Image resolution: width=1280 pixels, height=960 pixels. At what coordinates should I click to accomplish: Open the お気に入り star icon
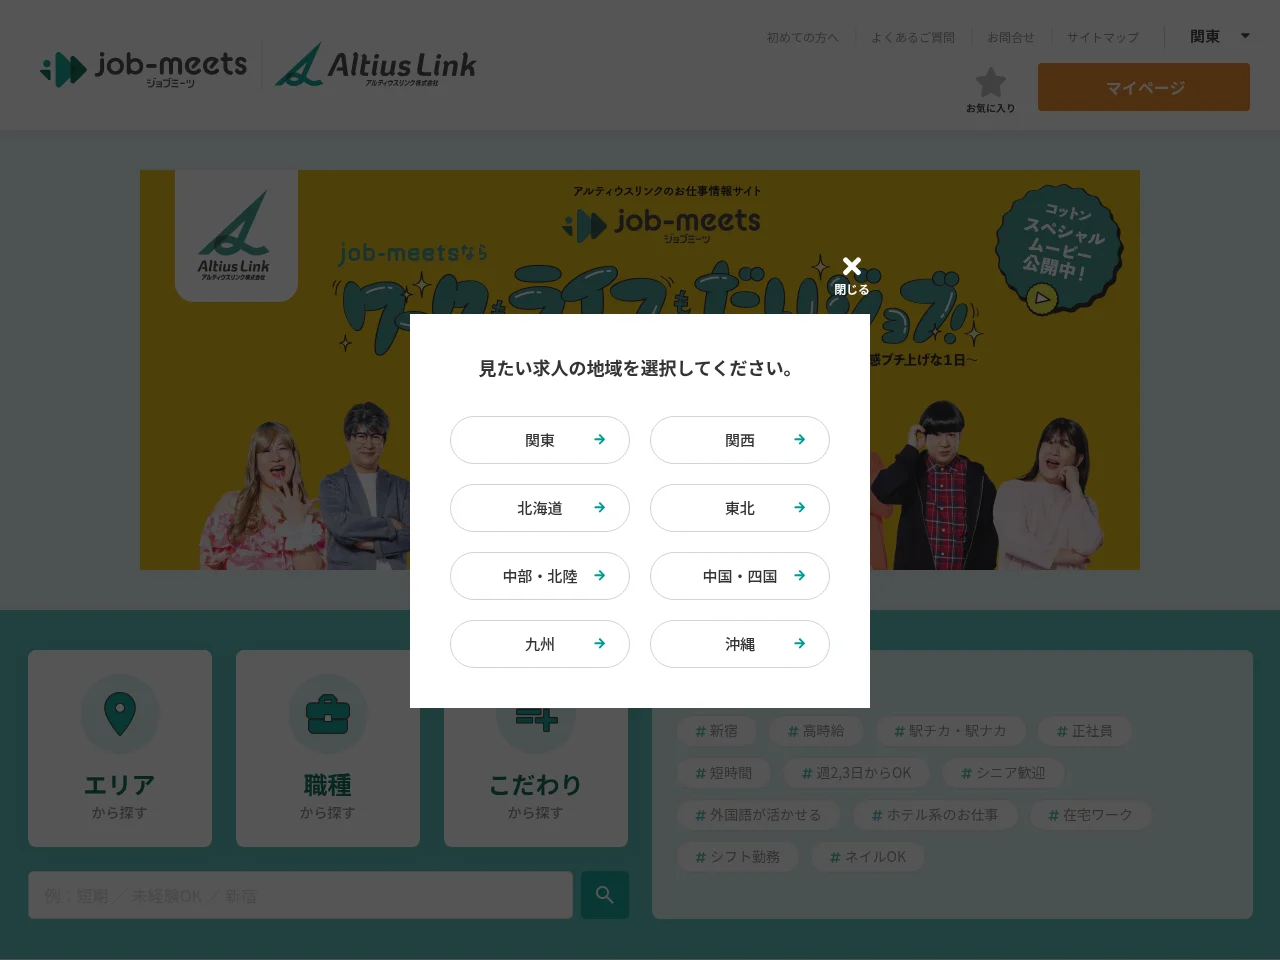990,90
